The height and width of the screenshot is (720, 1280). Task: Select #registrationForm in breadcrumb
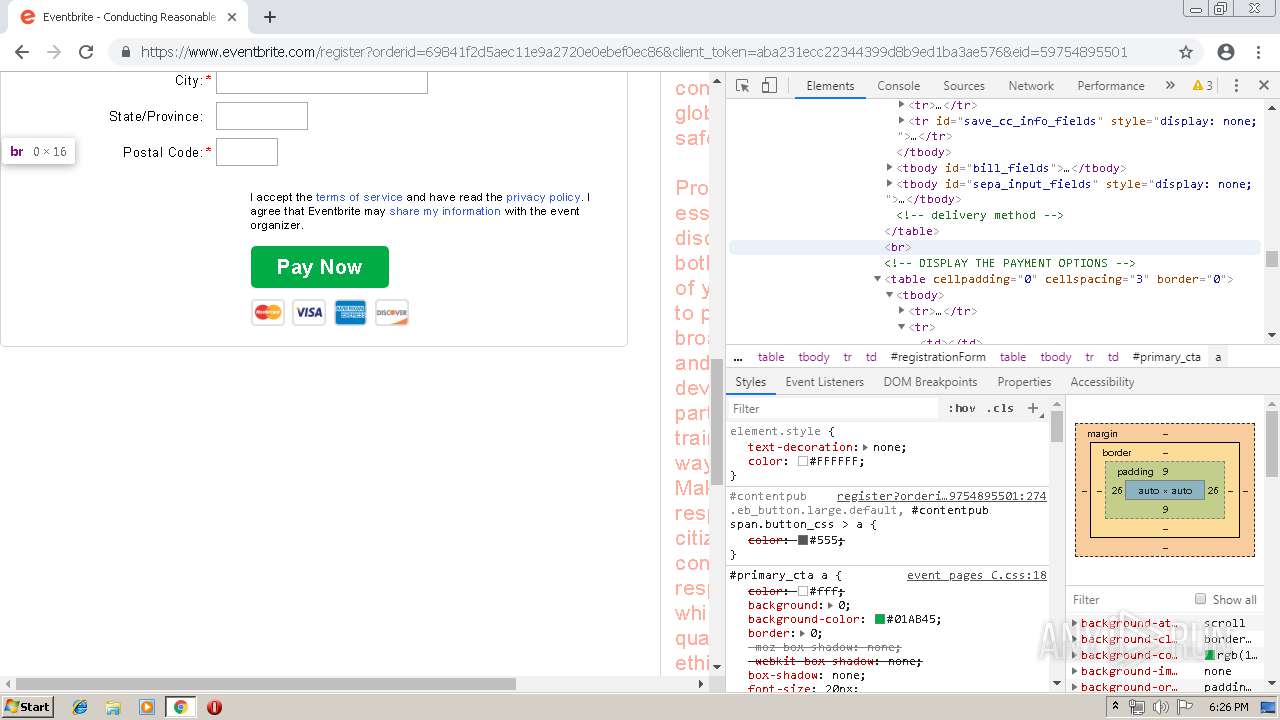coord(938,357)
